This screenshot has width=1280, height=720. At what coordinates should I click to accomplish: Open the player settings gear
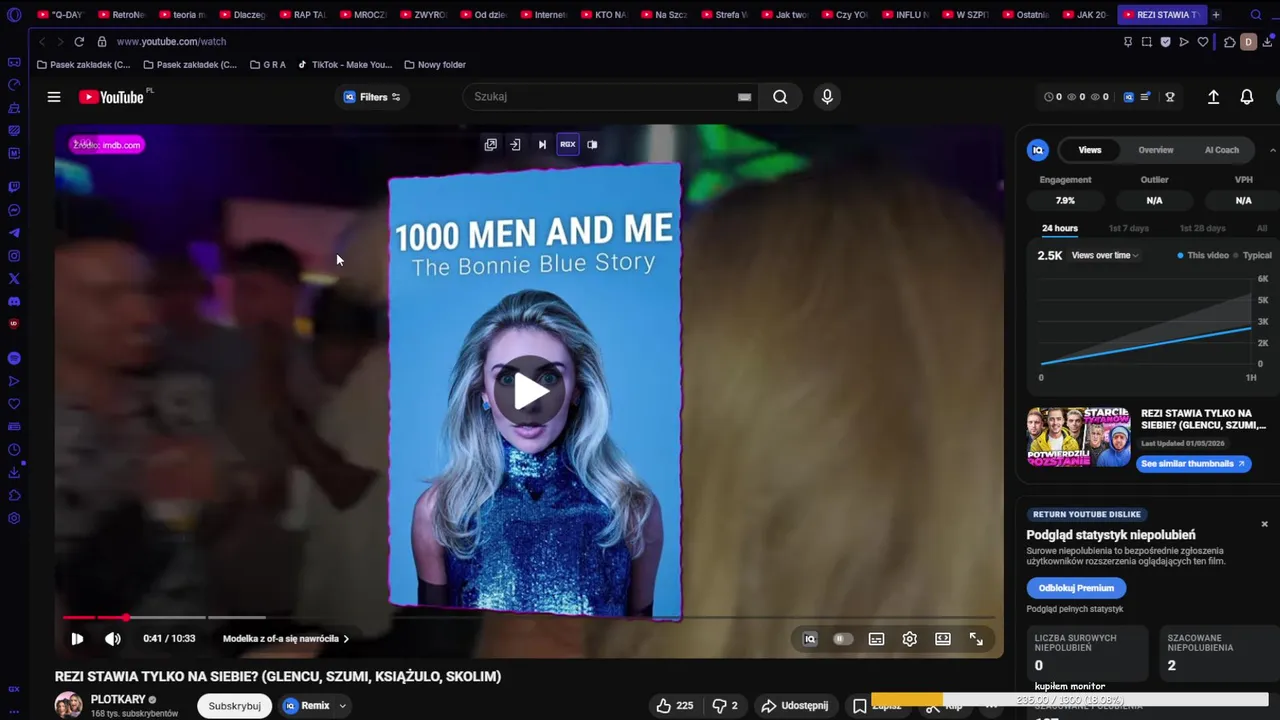click(909, 639)
